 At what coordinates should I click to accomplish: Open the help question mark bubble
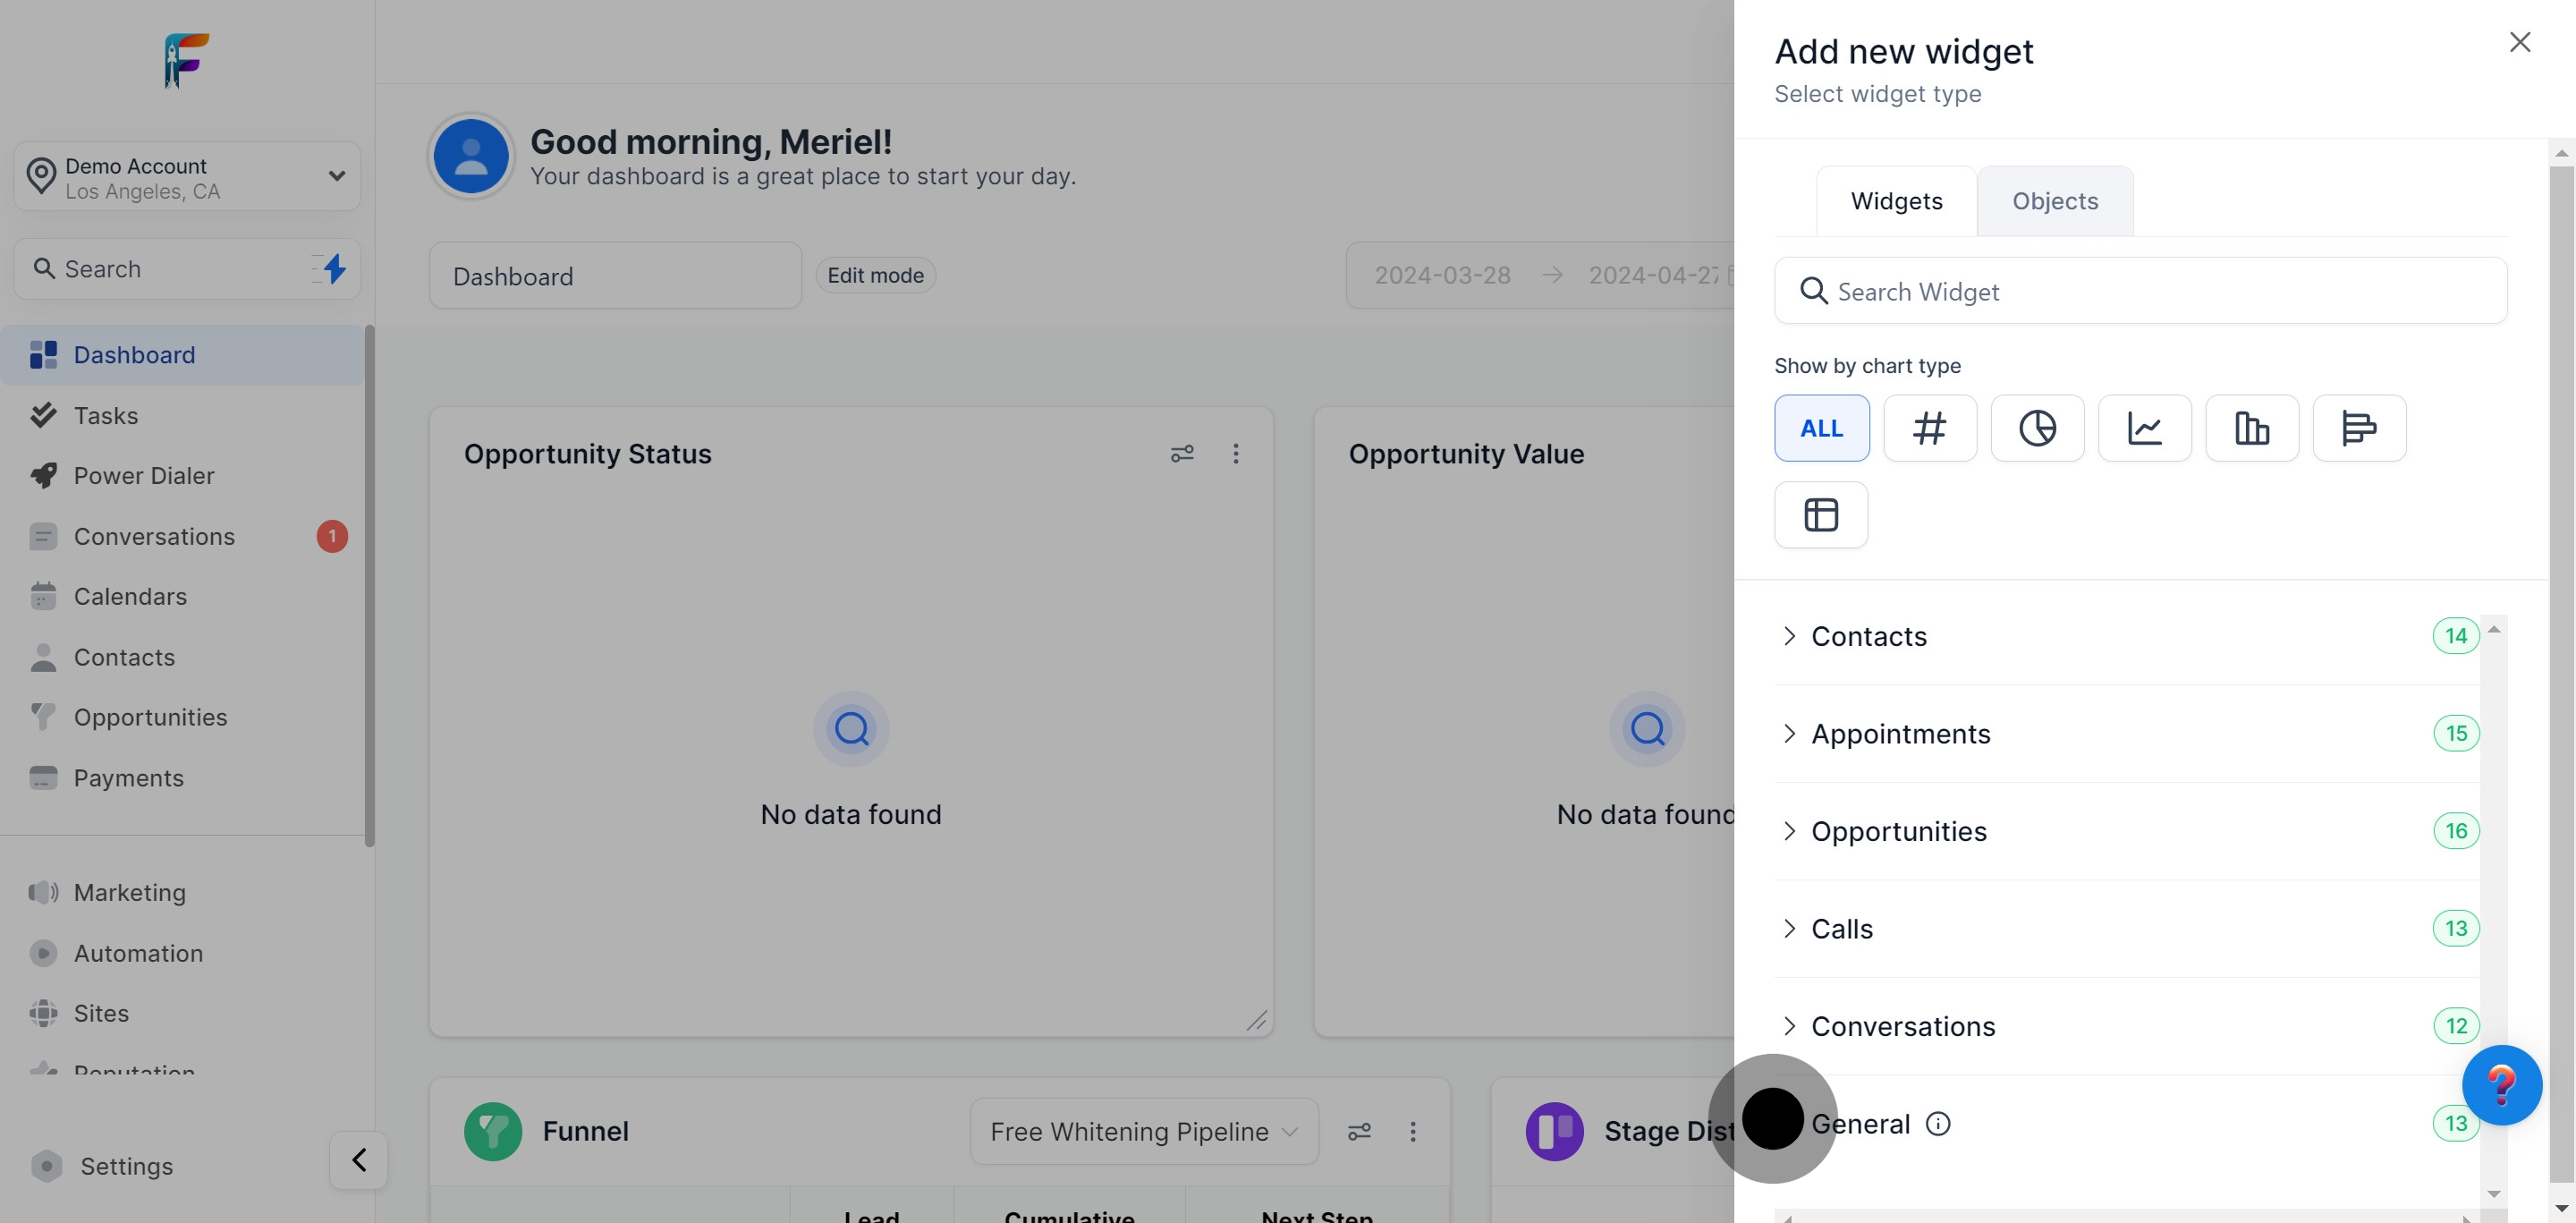[x=2501, y=1085]
